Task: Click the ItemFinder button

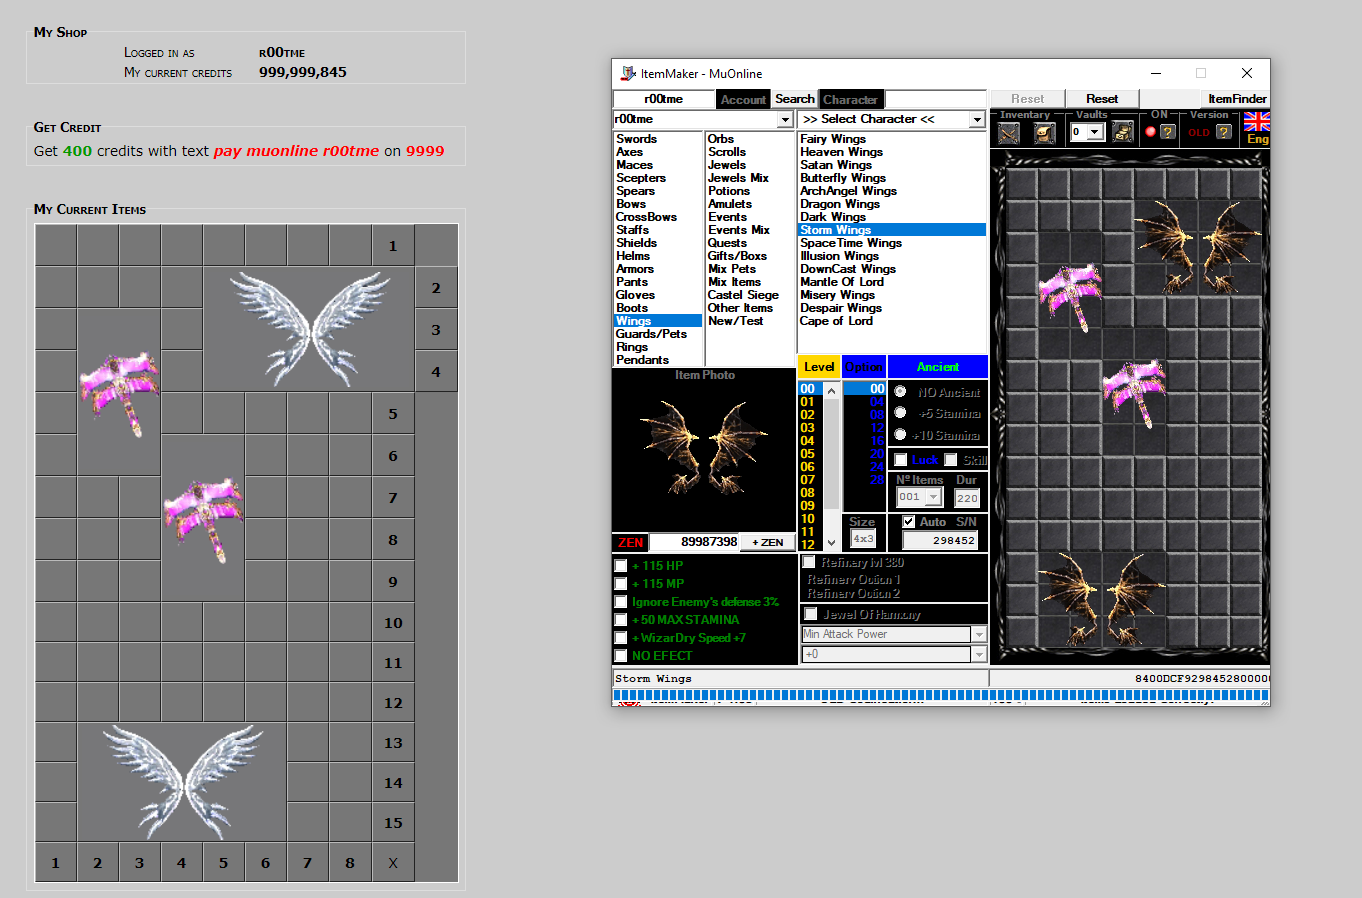Action: [x=1237, y=99]
